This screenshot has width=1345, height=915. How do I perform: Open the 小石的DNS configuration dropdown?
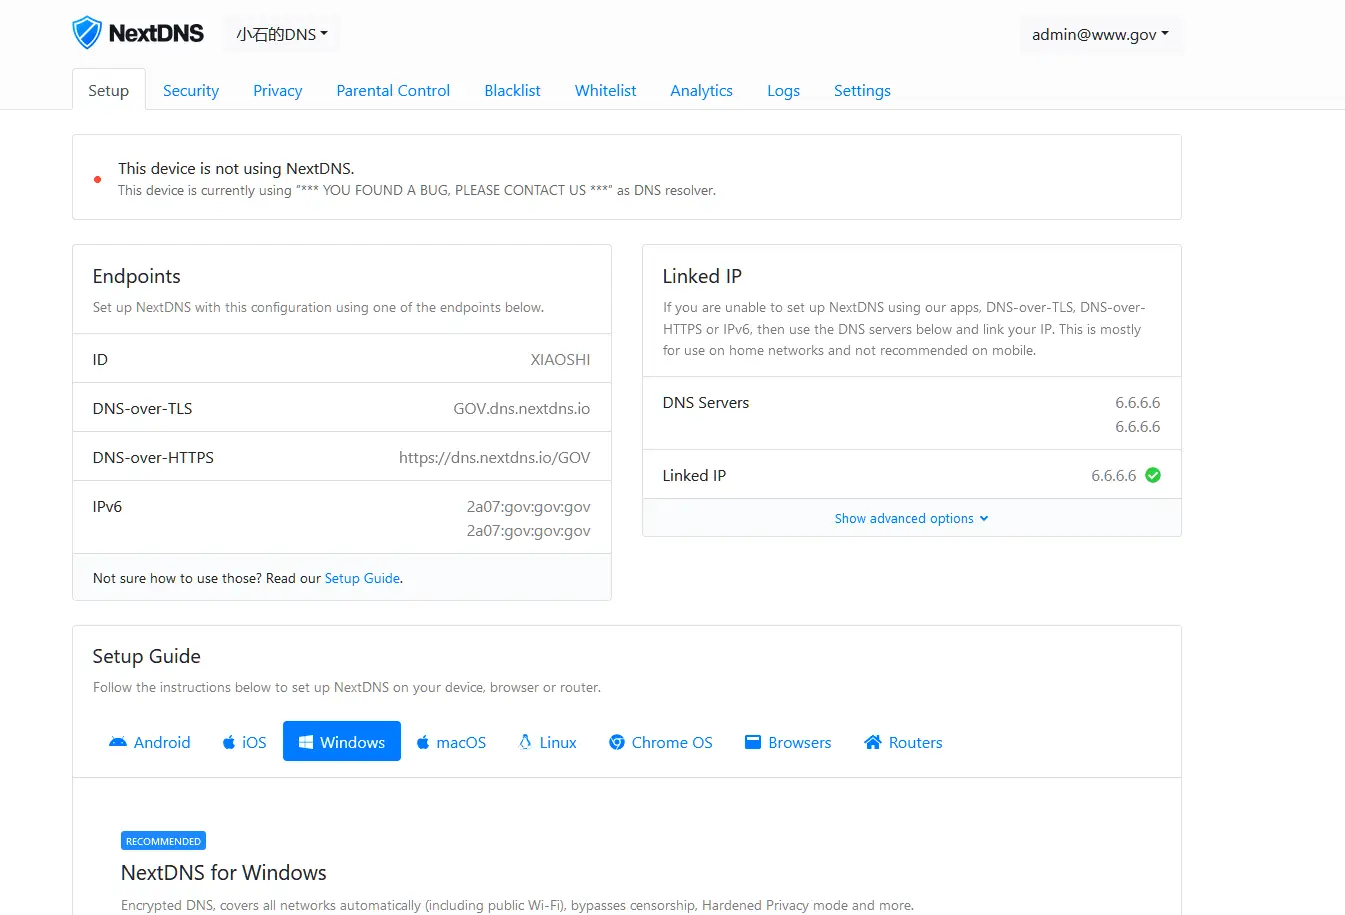[x=282, y=34]
